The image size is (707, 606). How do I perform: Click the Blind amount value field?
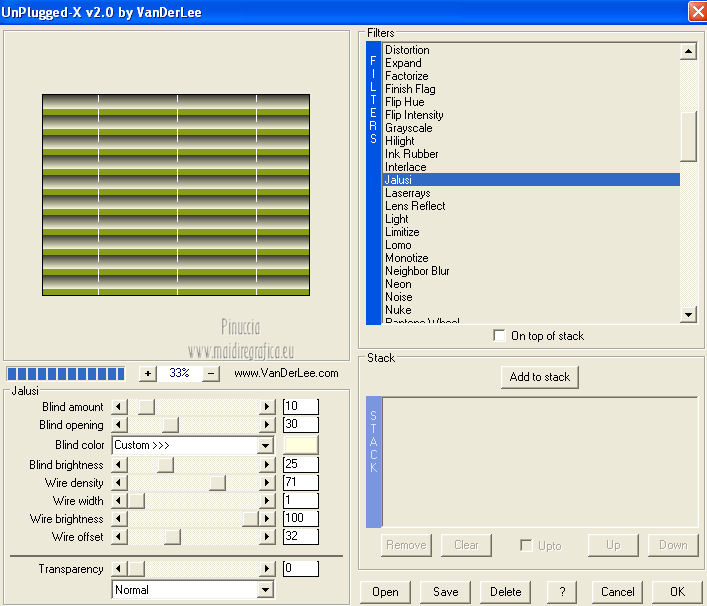pyautogui.click(x=301, y=406)
